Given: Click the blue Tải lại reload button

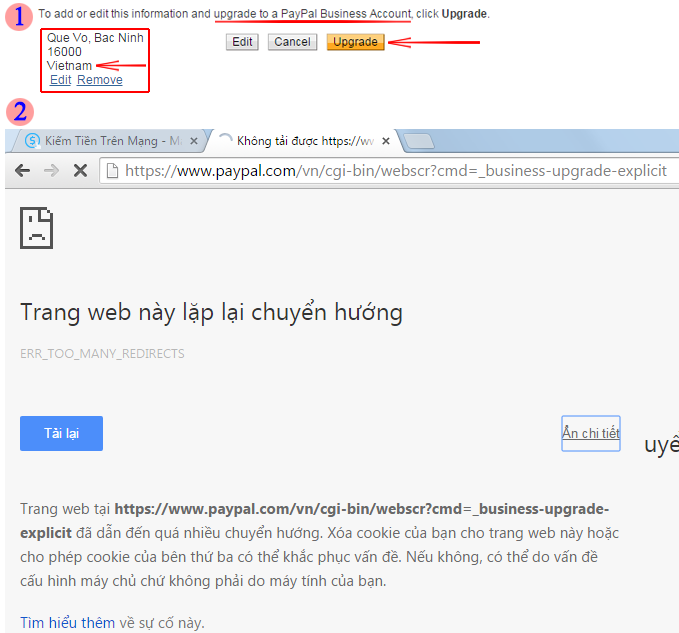Looking at the screenshot, I should click(61, 433).
